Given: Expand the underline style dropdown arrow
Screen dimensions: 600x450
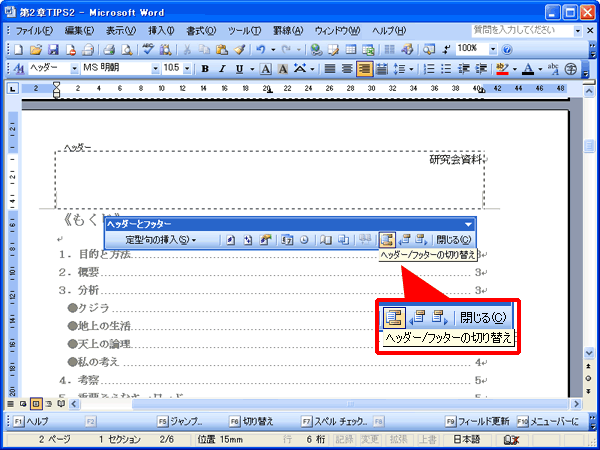Looking at the screenshot, I should 252,69.
